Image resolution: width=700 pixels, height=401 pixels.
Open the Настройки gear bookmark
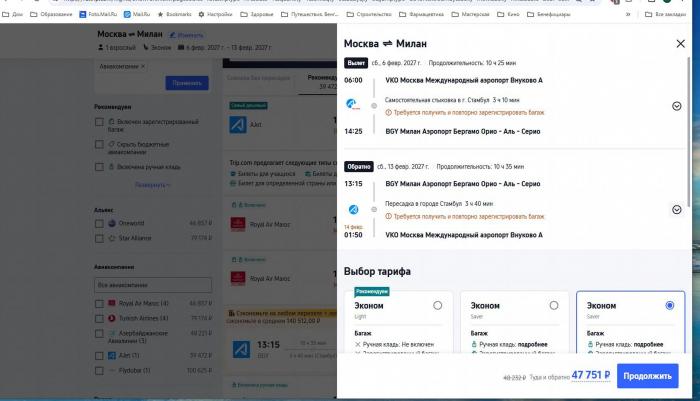[215, 14]
